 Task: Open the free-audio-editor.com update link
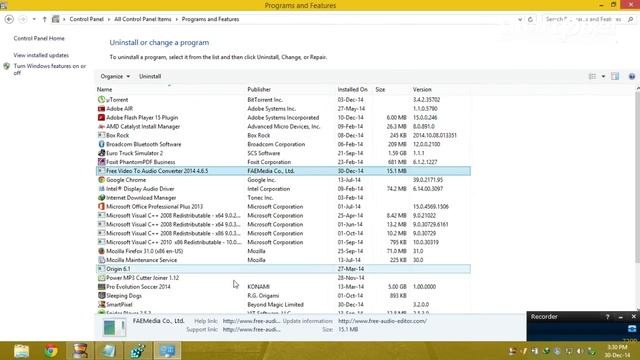pos(382,321)
